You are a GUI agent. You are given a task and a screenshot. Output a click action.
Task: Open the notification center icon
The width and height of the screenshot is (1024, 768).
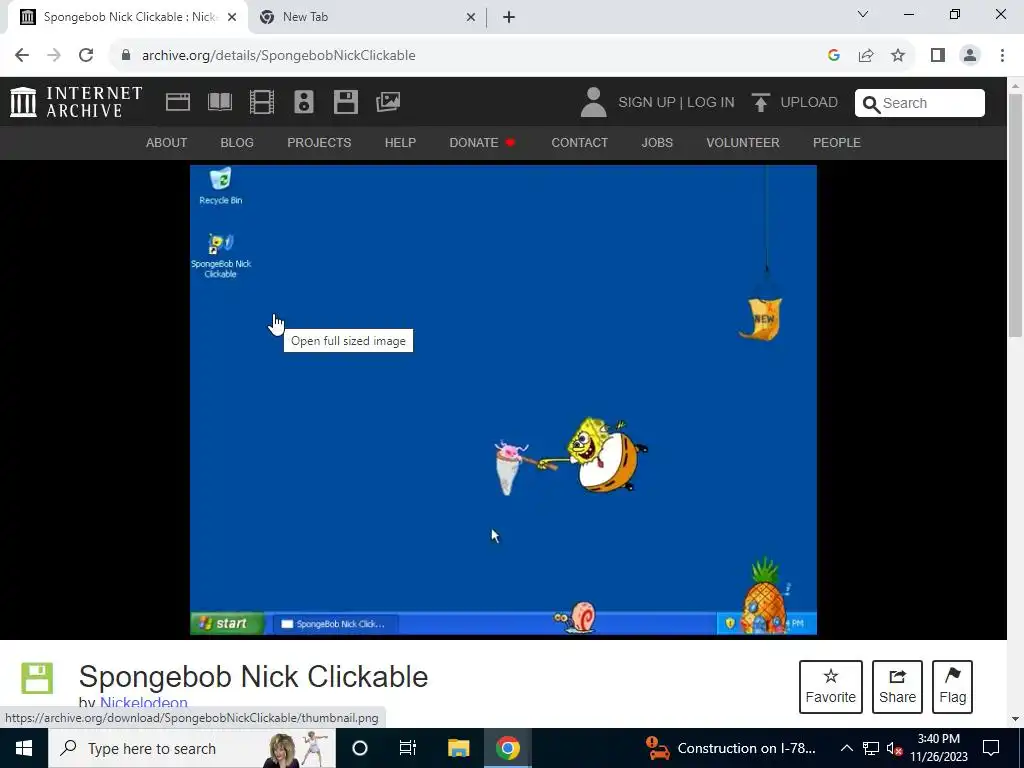pos(991,748)
